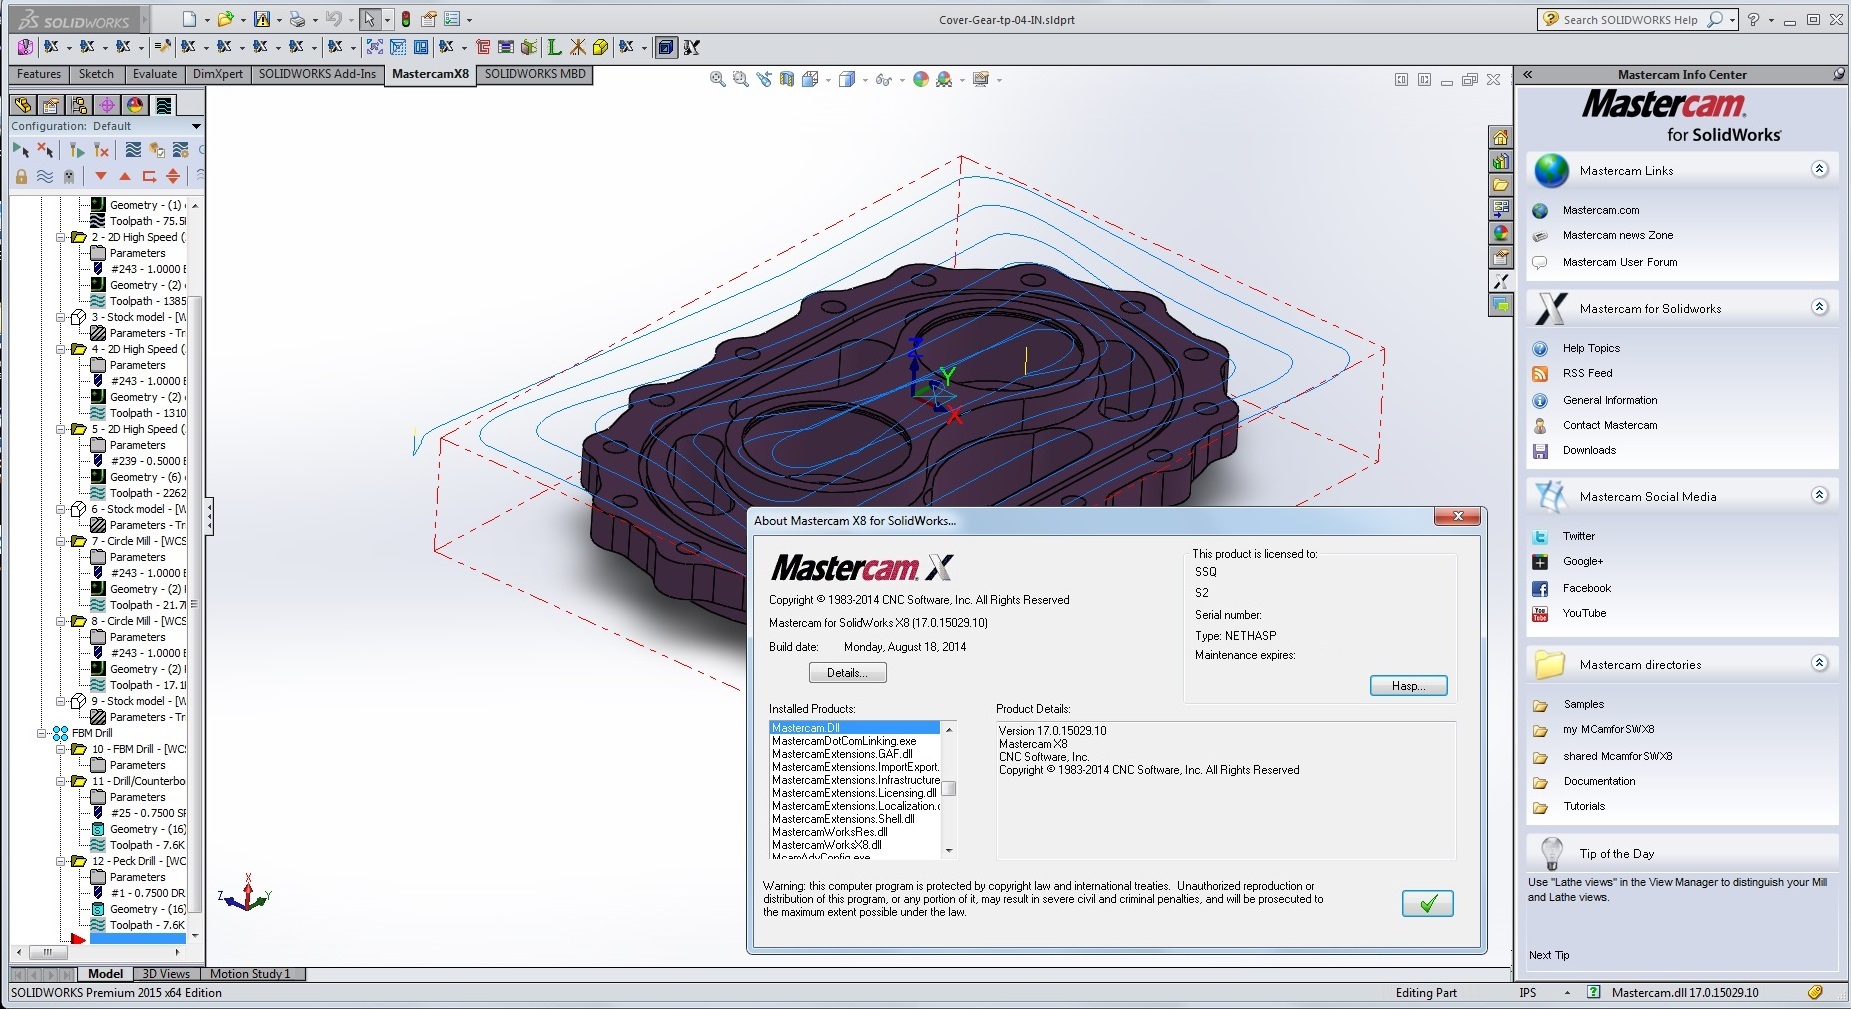Image resolution: width=1851 pixels, height=1009 pixels.
Task: Click the Zoom to Fit magnifier icon
Action: tap(717, 79)
